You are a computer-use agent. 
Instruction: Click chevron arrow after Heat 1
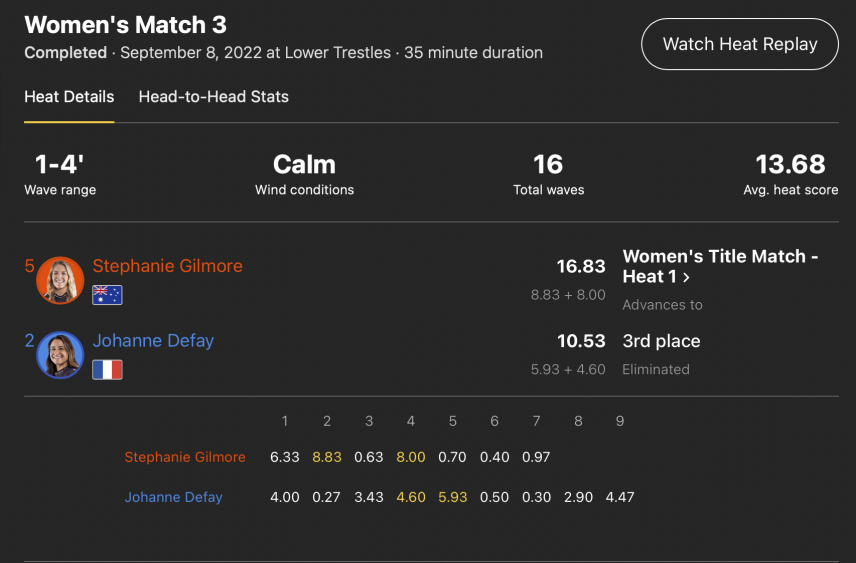click(686, 277)
